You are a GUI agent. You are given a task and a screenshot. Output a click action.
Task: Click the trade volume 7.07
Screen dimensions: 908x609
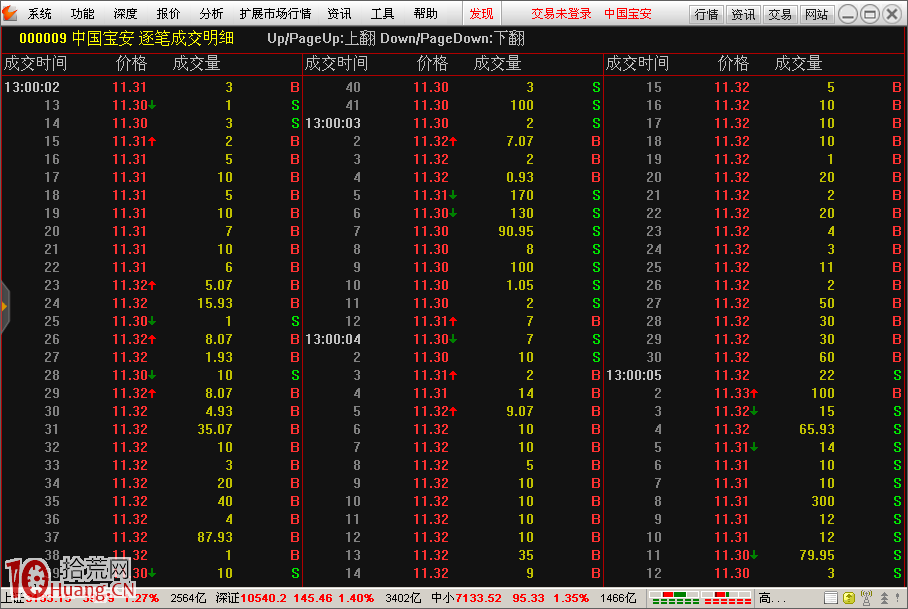519,141
